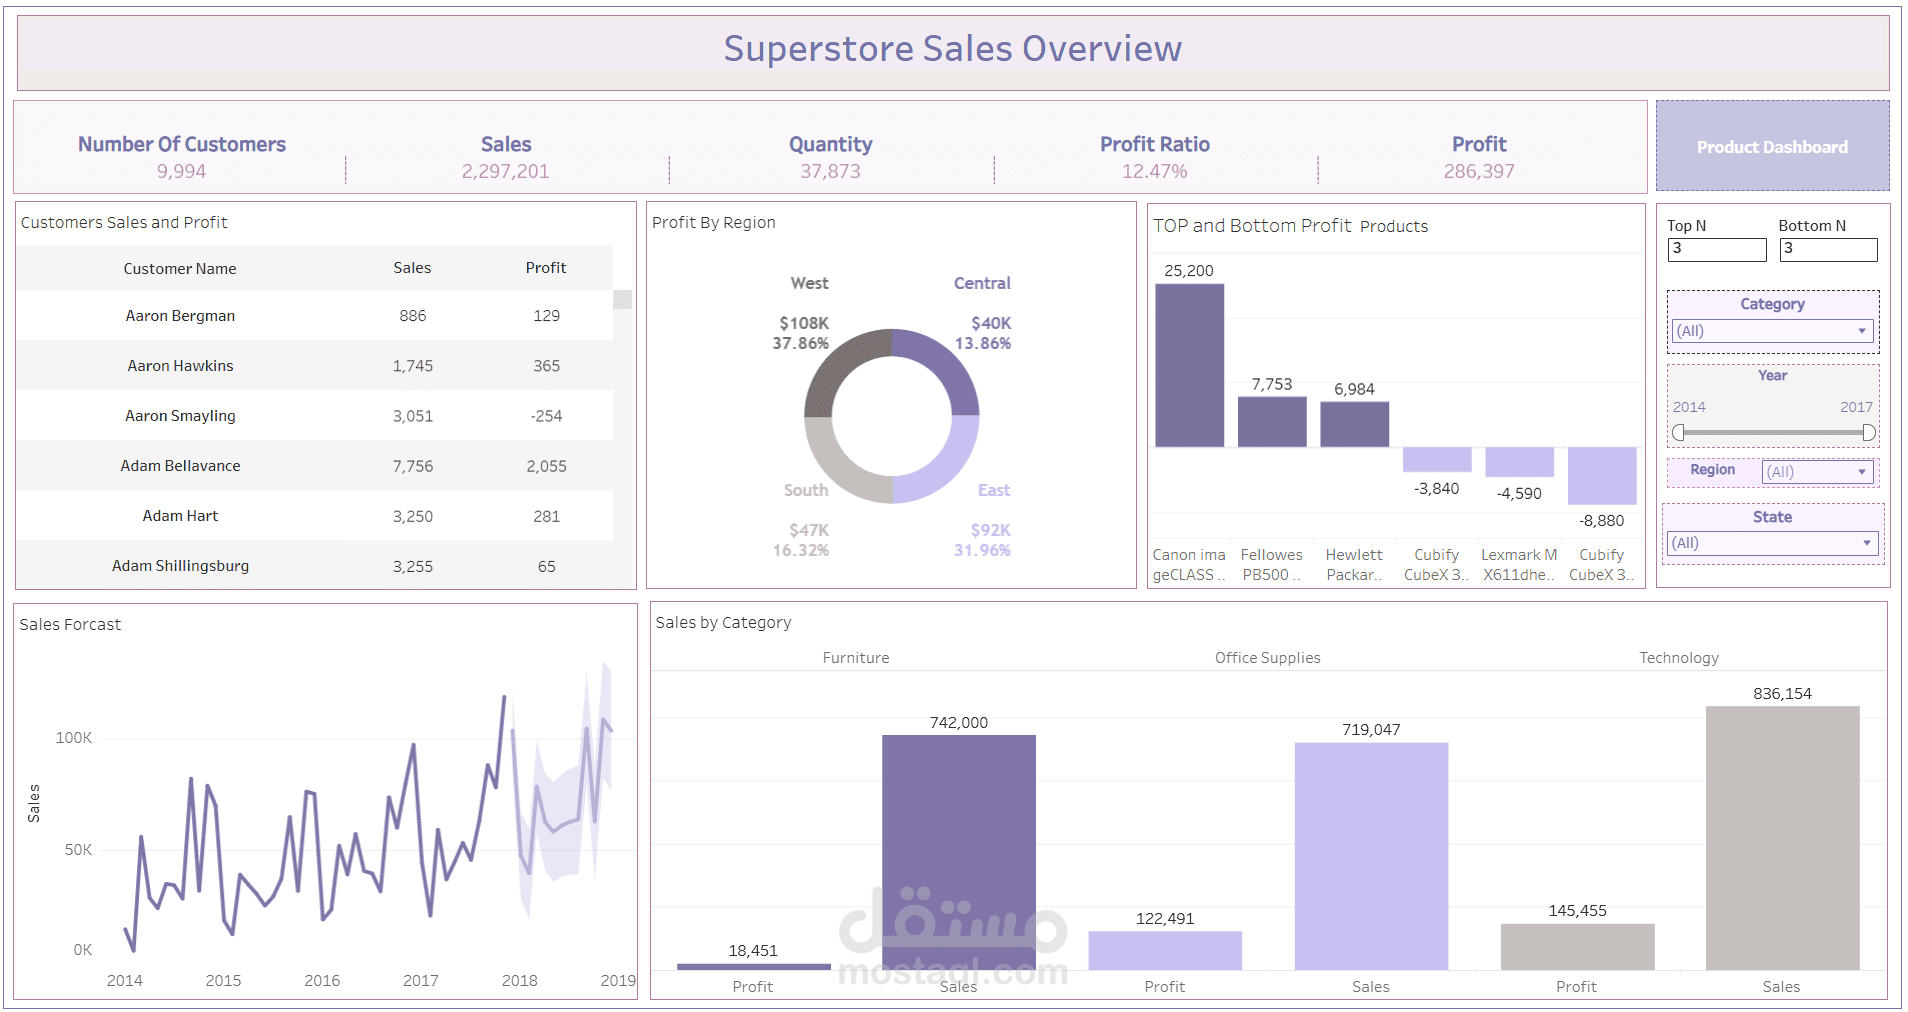Click the customer table scrollbar thumb
Image resolution: width=1908 pixels, height=1012 pixels.
(x=622, y=299)
